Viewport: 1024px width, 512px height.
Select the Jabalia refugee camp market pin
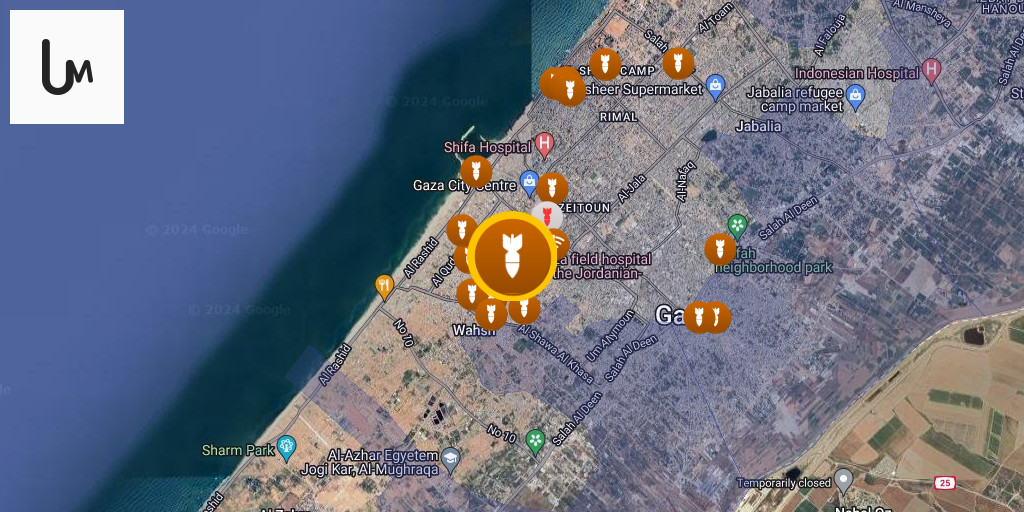[x=855, y=97]
